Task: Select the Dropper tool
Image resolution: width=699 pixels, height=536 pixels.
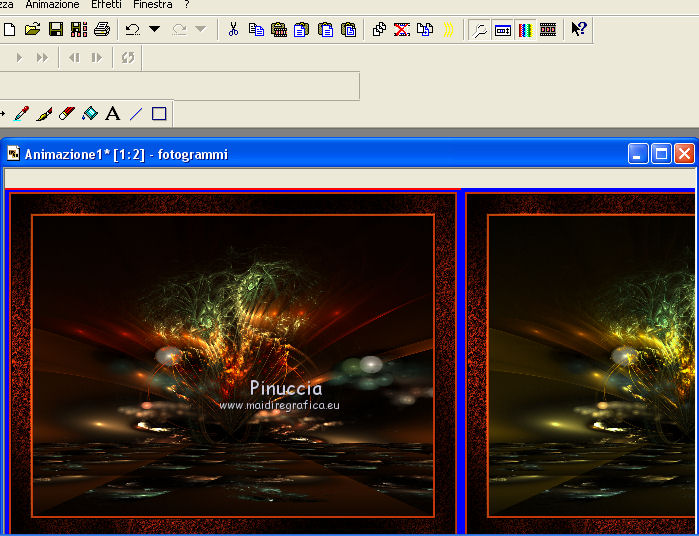Action: coord(21,114)
